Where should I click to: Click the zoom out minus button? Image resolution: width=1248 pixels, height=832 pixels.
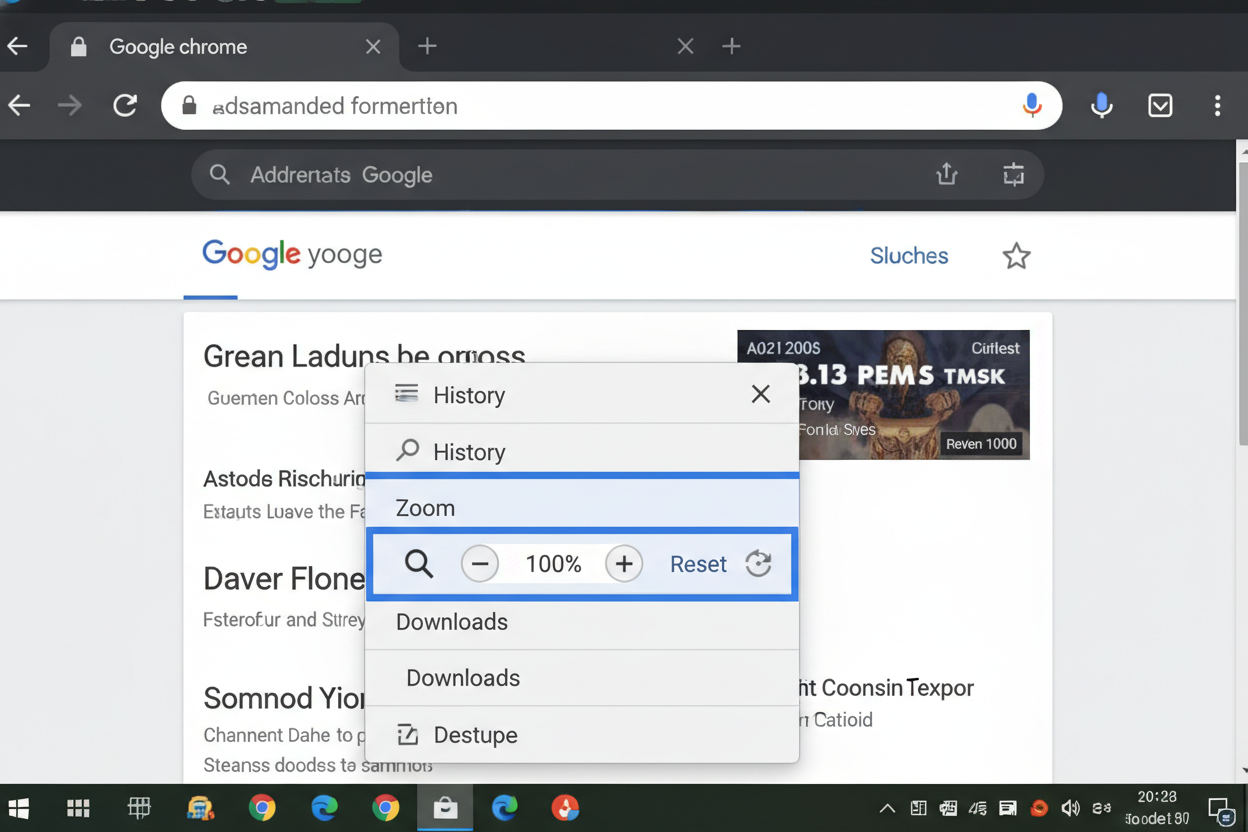(480, 564)
